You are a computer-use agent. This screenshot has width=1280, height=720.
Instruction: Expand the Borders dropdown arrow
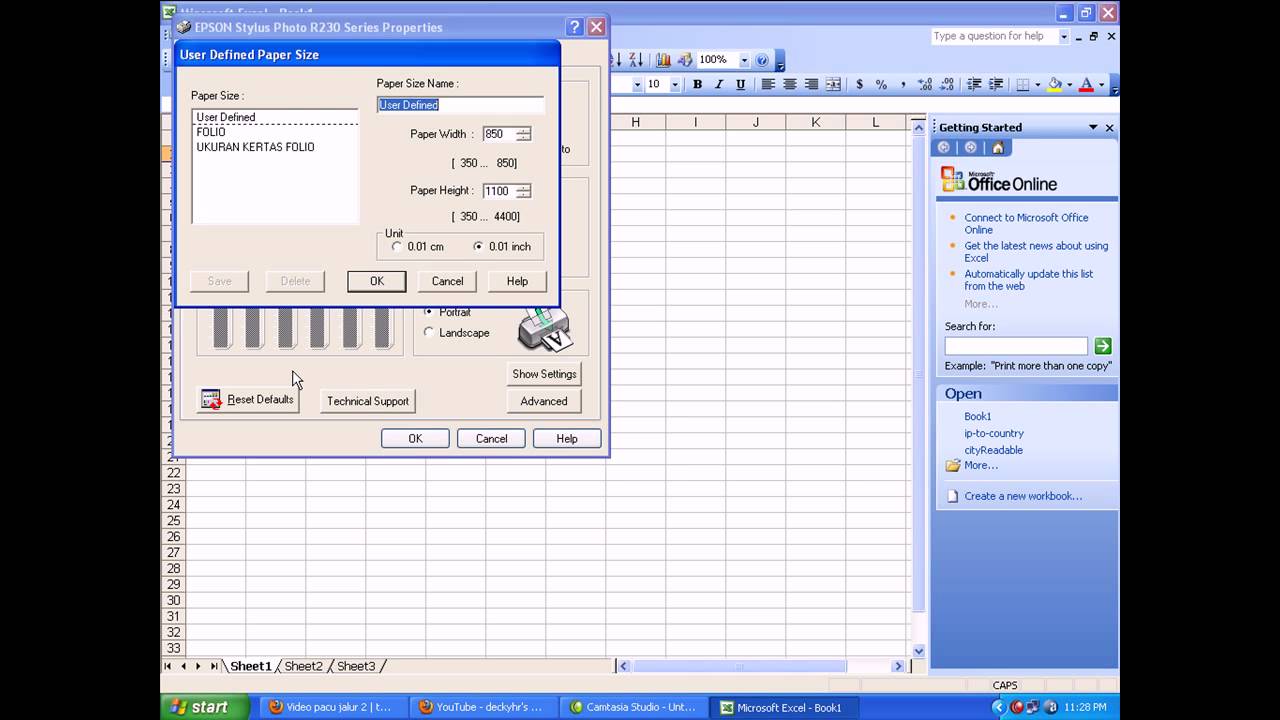click(x=1037, y=85)
